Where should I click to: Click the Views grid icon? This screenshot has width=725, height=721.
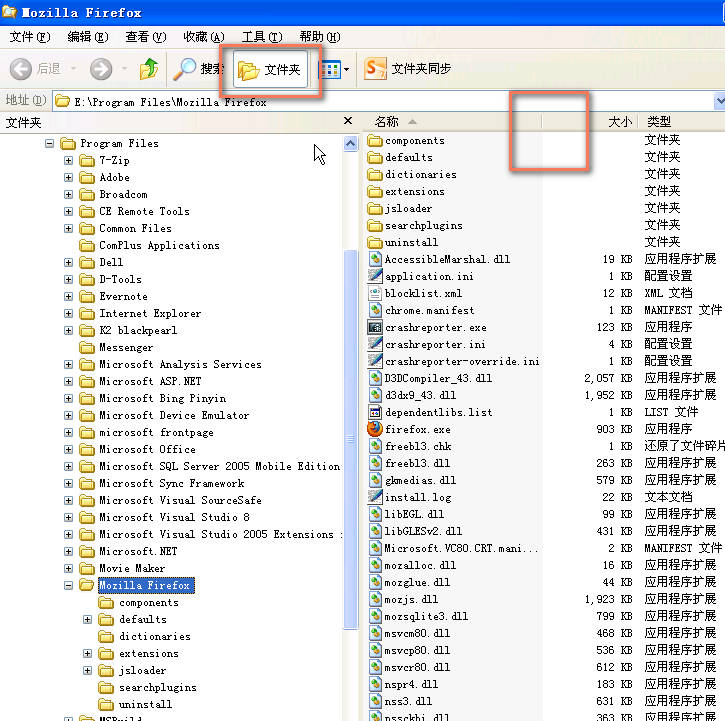coord(331,70)
